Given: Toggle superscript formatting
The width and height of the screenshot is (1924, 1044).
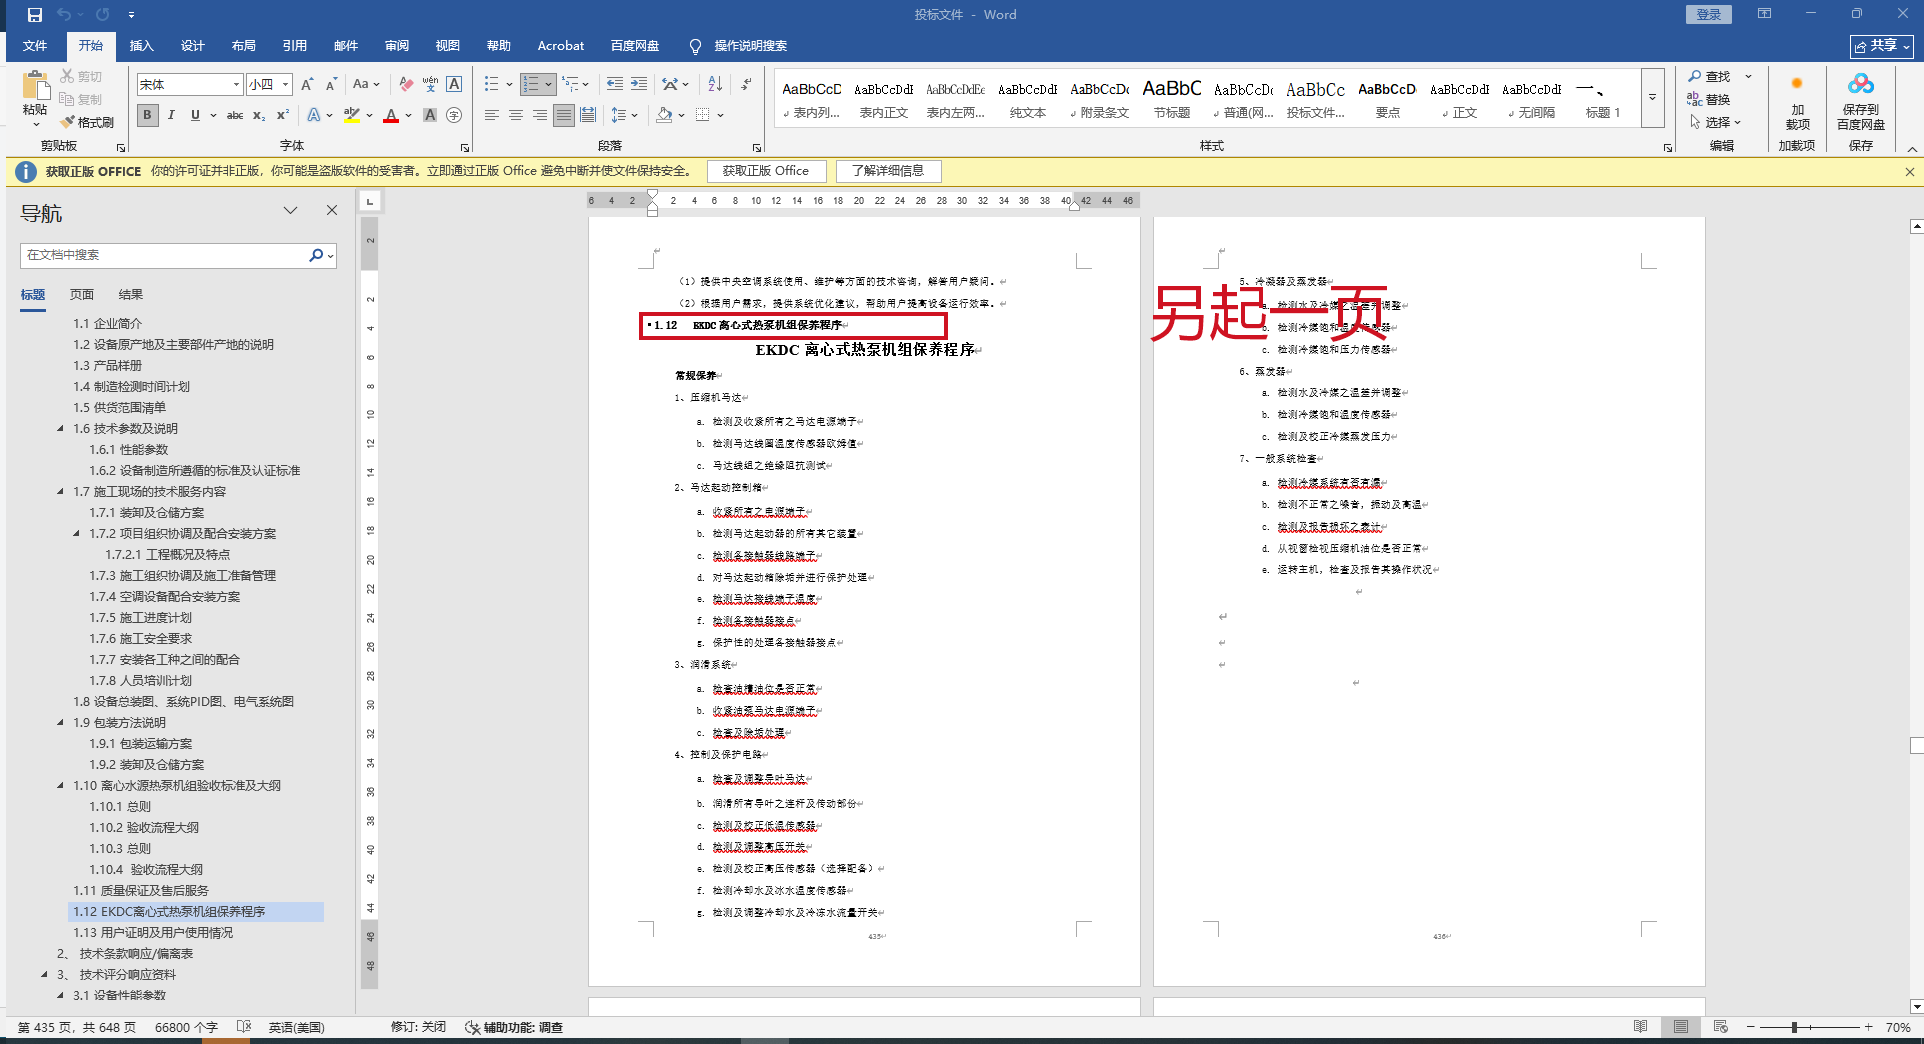Looking at the screenshot, I should coord(283,115).
